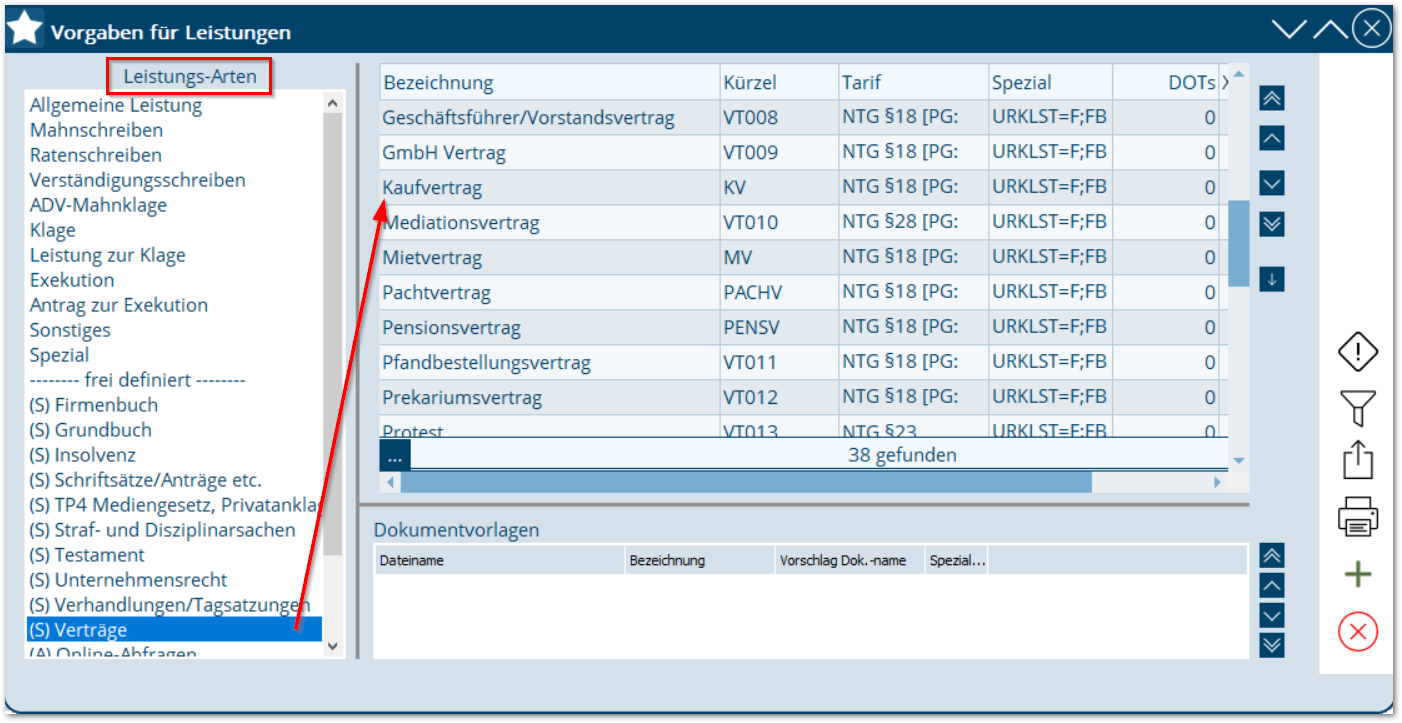The width and height of the screenshot is (1402, 723).
Task: Select the 'GmbH Vertrag' row
Action: (803, 152)
